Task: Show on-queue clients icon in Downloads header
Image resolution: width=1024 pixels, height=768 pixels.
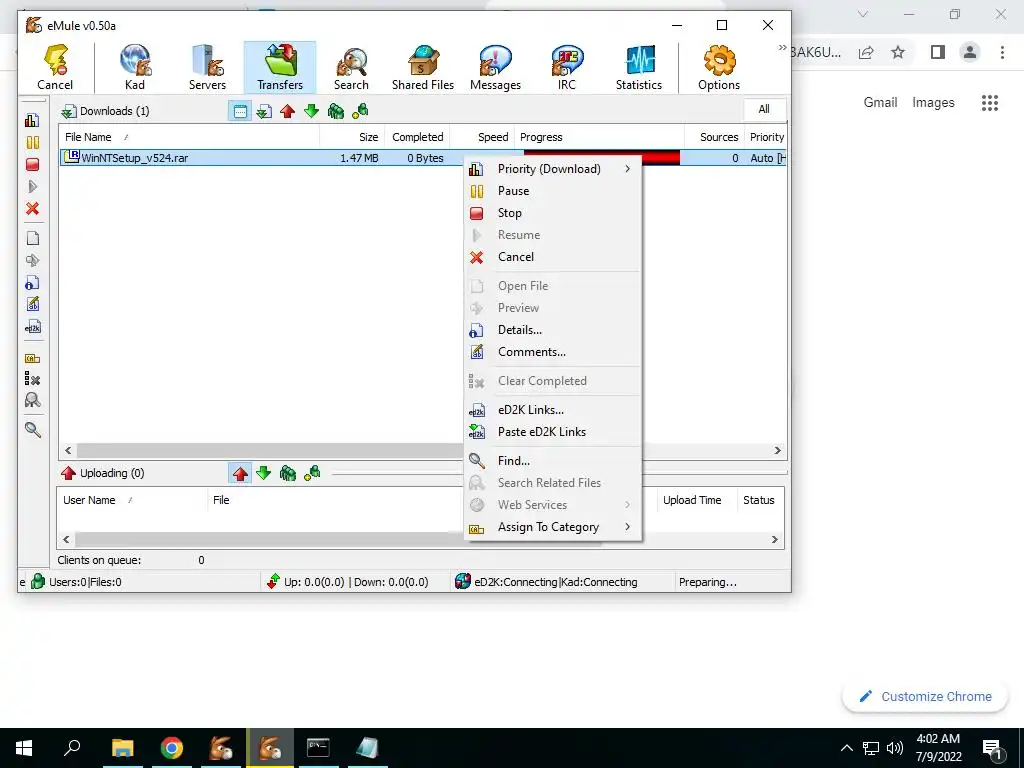Action: pyautogui.click(x=336, y=111)
